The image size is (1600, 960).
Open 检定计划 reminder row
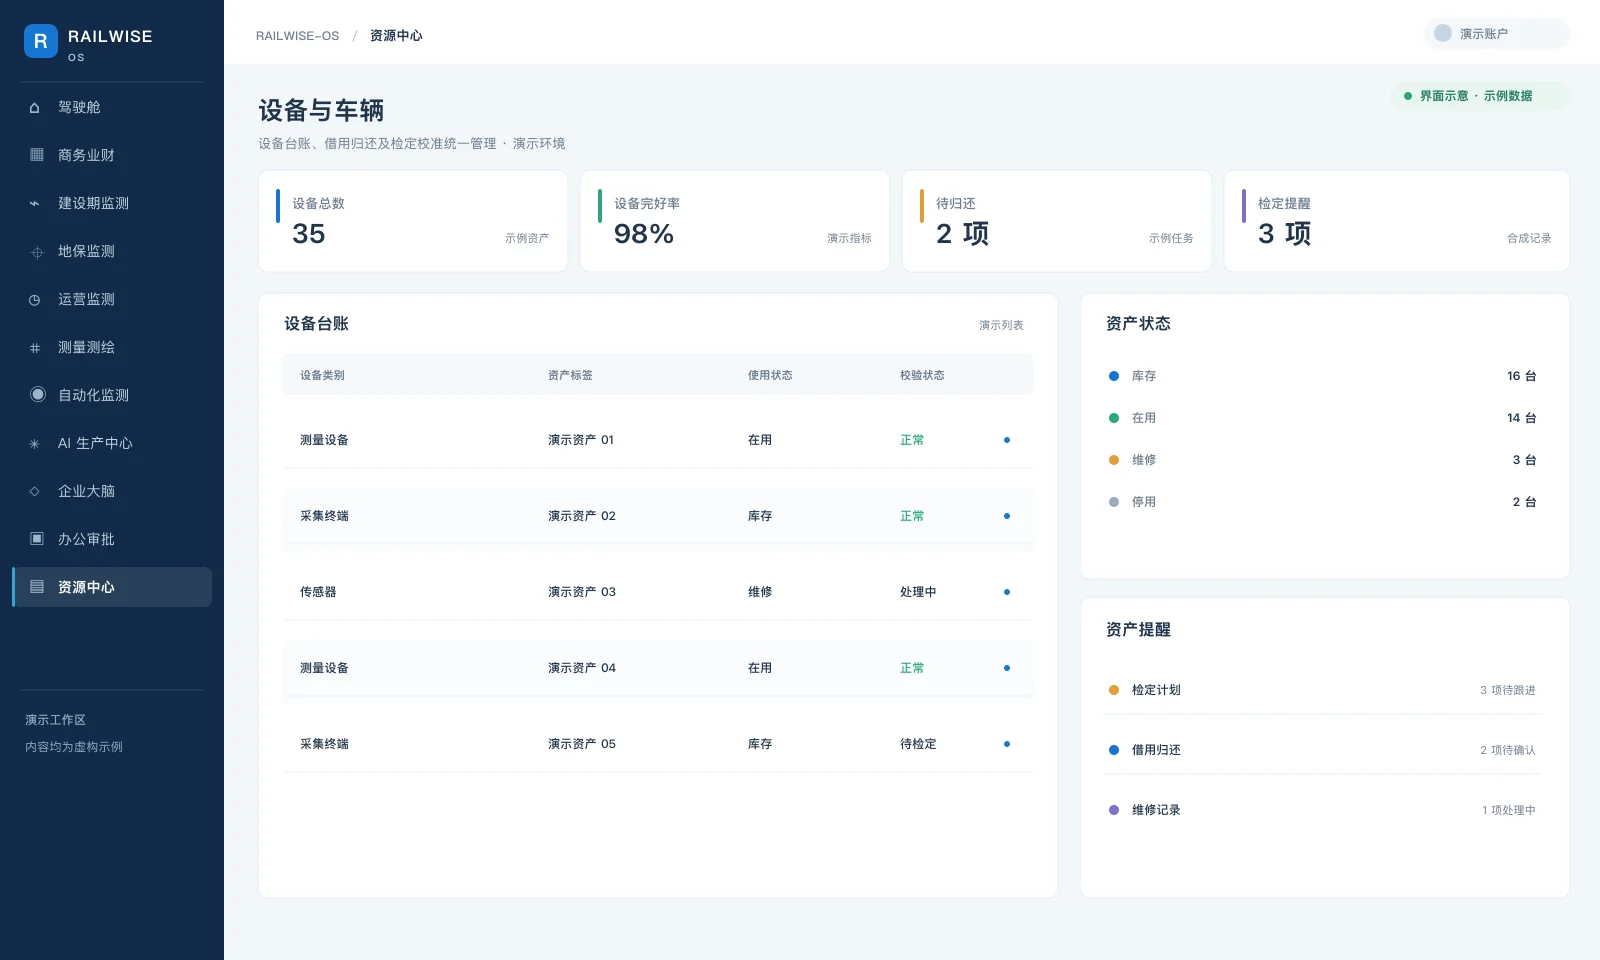coord(1324,690)
